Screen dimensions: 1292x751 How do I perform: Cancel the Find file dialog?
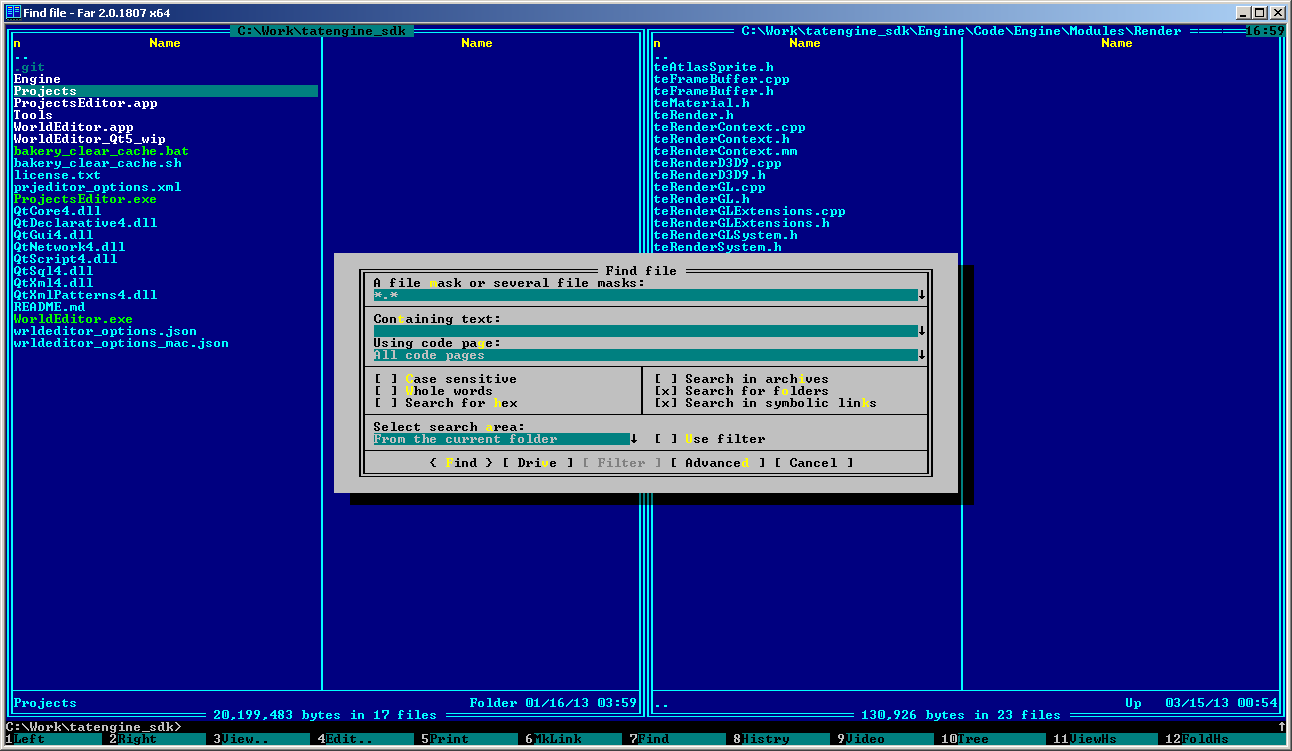point(813,463)
